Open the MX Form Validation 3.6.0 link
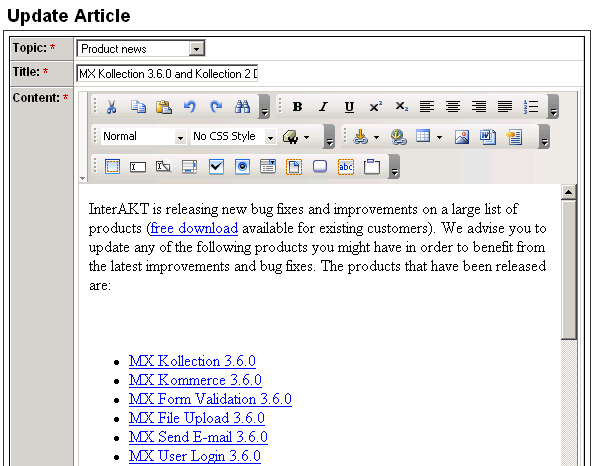This screenshot has width=597, height=466. (x=210, y=399)
